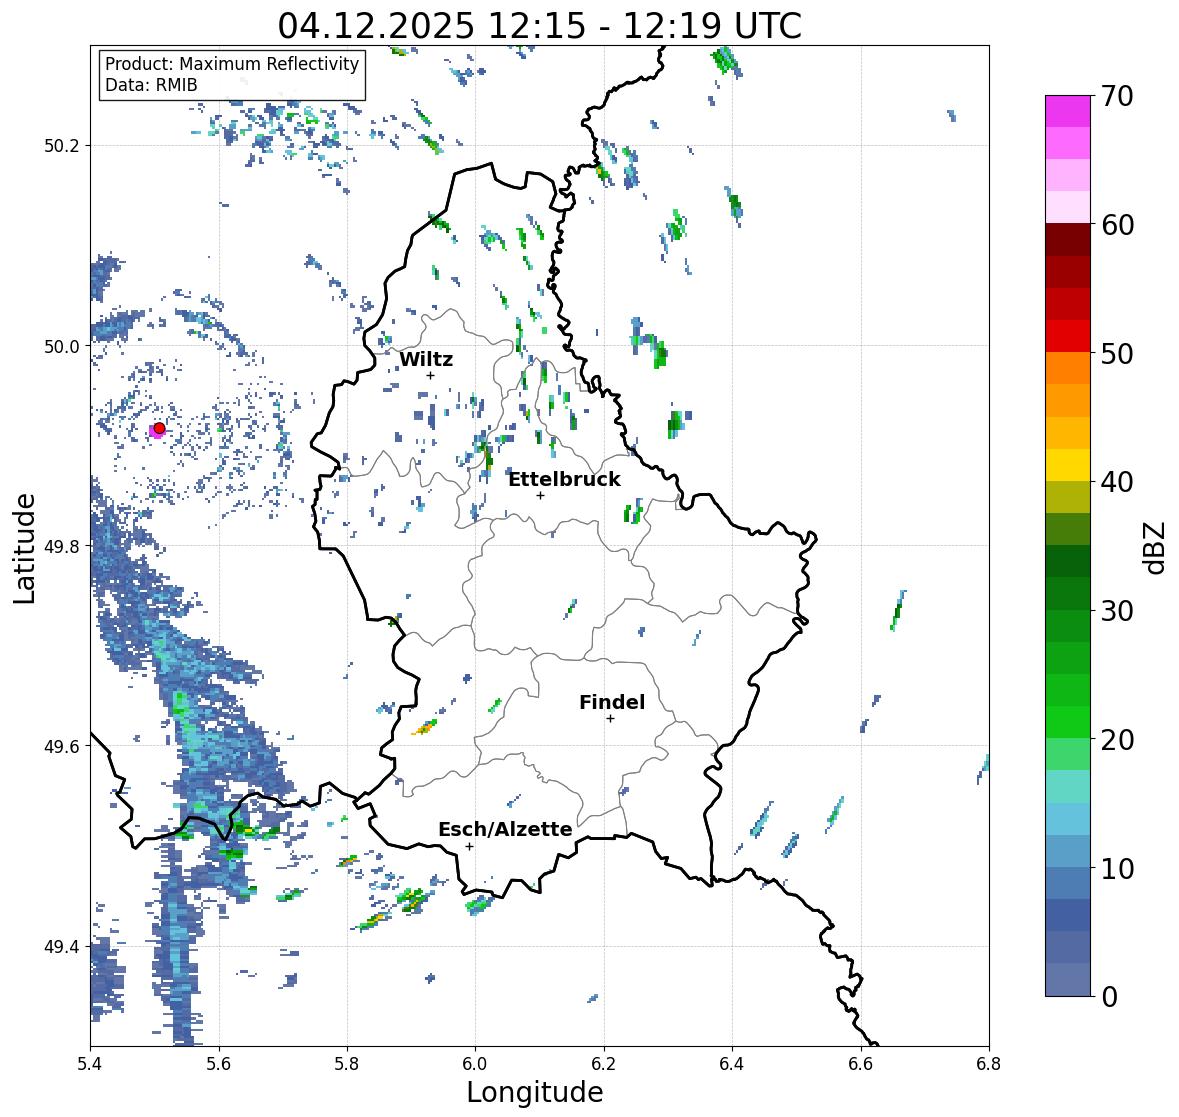1179x1117 pixels.
Task: Pick the bright red colorbar segment above 50
Action: coord(1068,336)
